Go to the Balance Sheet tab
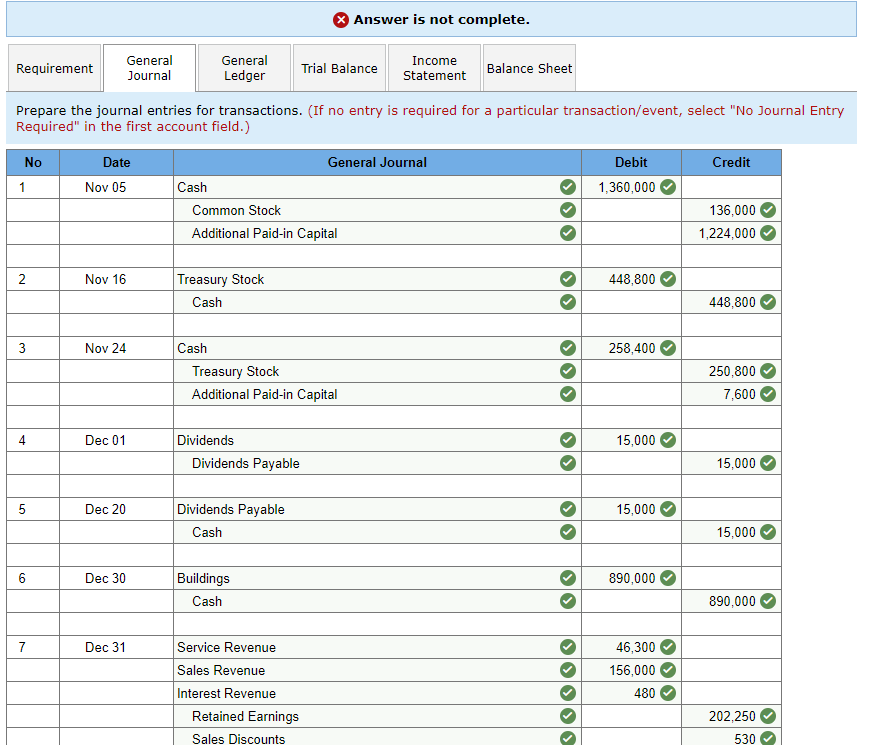The height and width of the screenshot is (750, 869). [x=529, y=68]
